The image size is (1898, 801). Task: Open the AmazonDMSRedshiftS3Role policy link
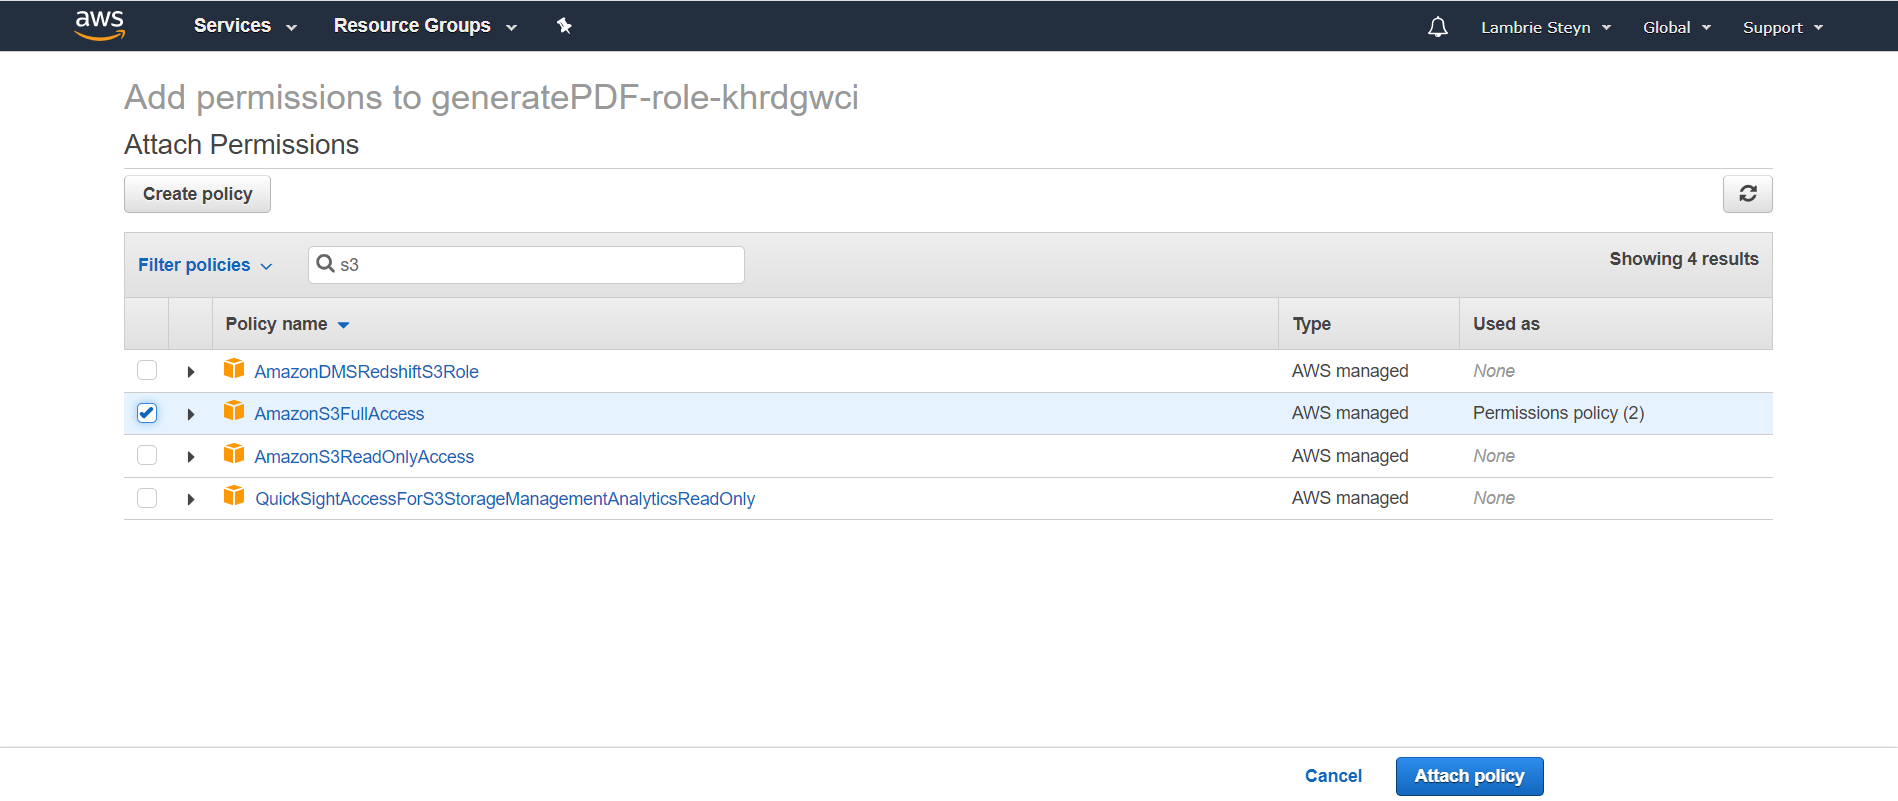tap(366, 372)
